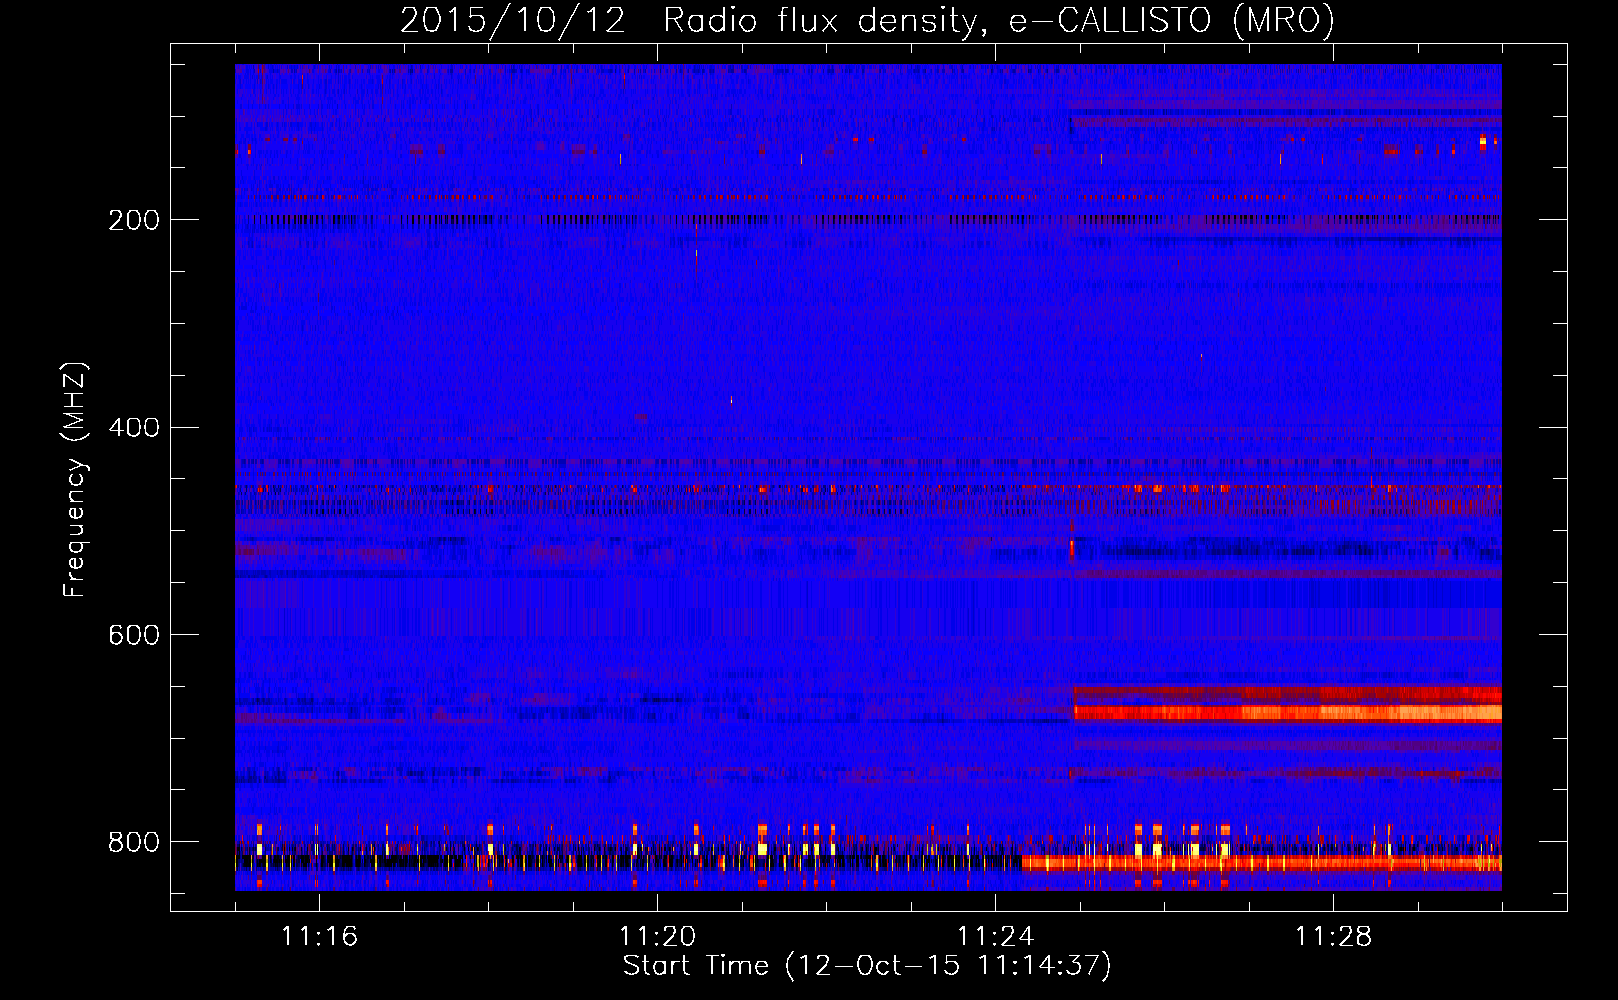
Task: Click the 11:16 time tick label
Action: 319,936
